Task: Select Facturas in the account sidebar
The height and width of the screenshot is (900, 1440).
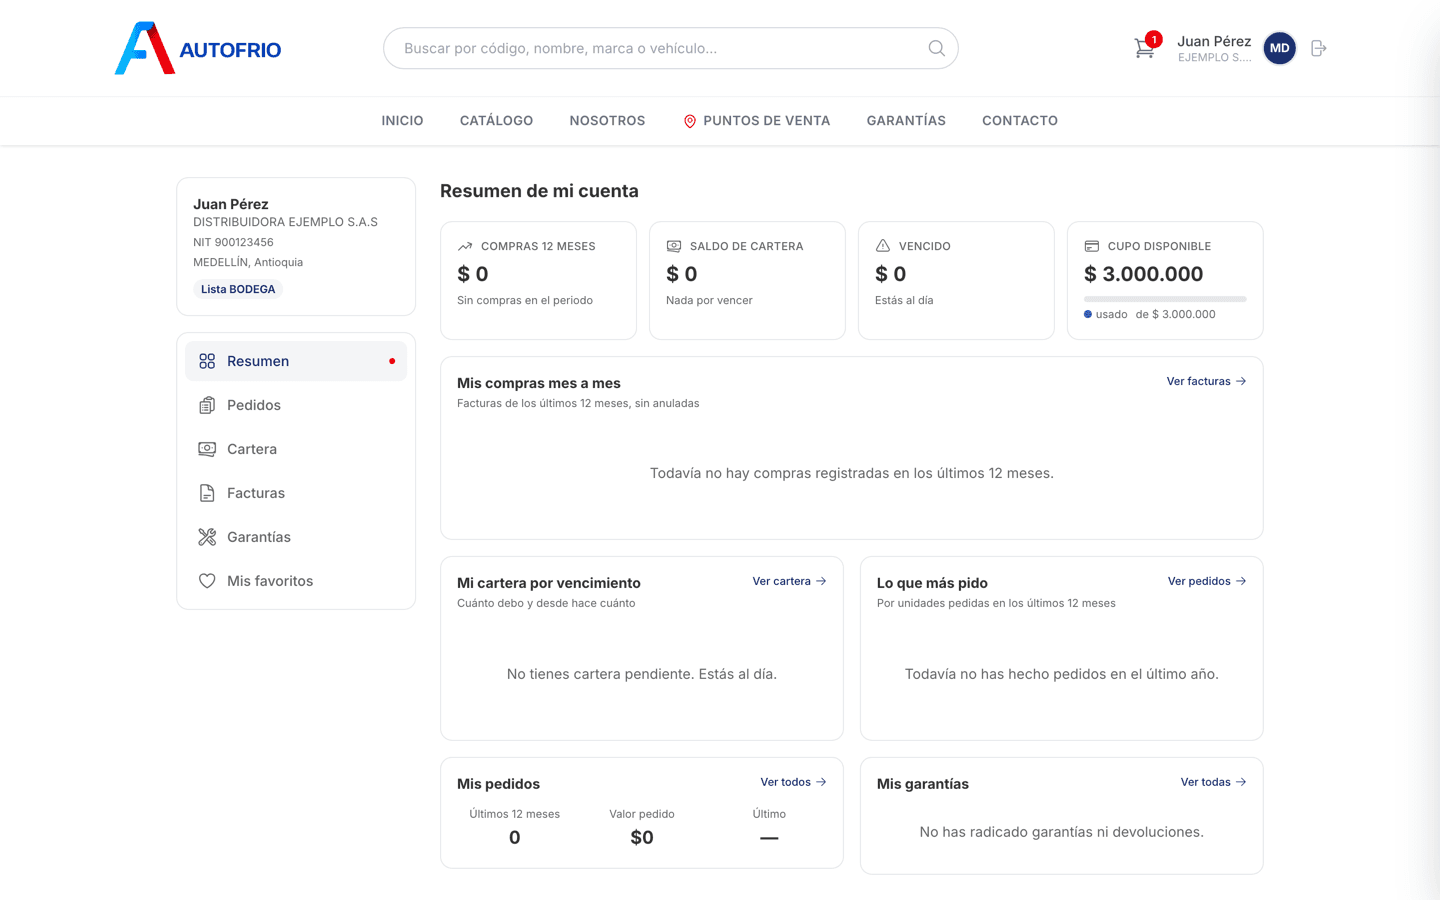Action: [296, 493]
